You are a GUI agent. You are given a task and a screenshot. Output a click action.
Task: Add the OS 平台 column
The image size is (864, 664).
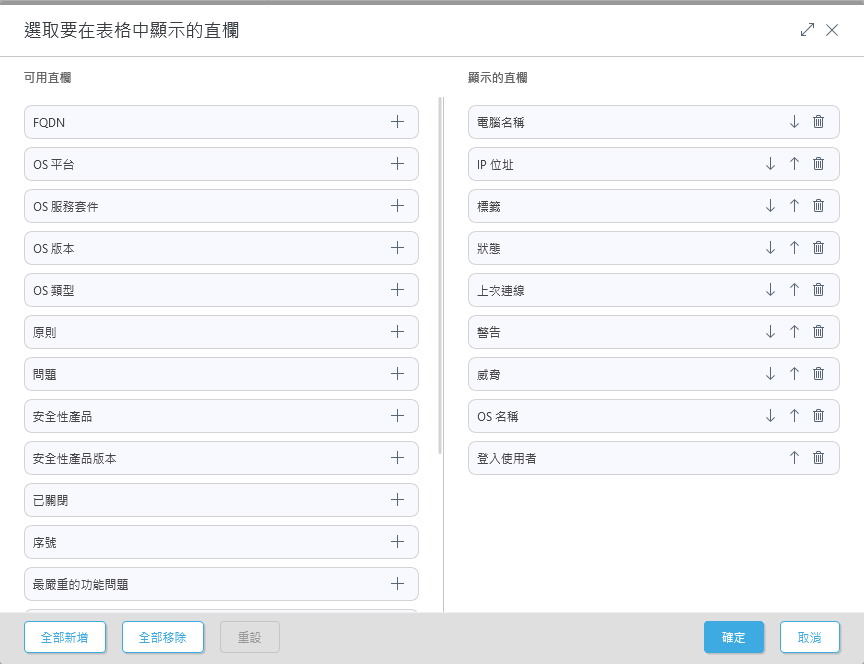397,164
